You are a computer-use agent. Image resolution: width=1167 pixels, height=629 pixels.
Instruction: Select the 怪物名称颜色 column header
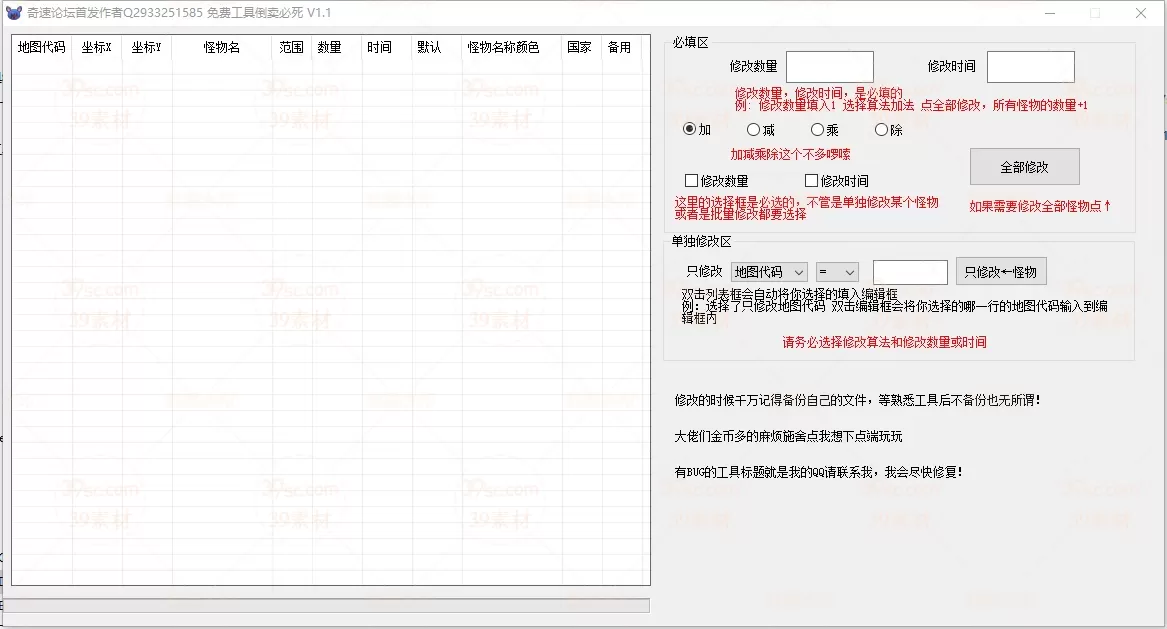[x=503, y=47]
